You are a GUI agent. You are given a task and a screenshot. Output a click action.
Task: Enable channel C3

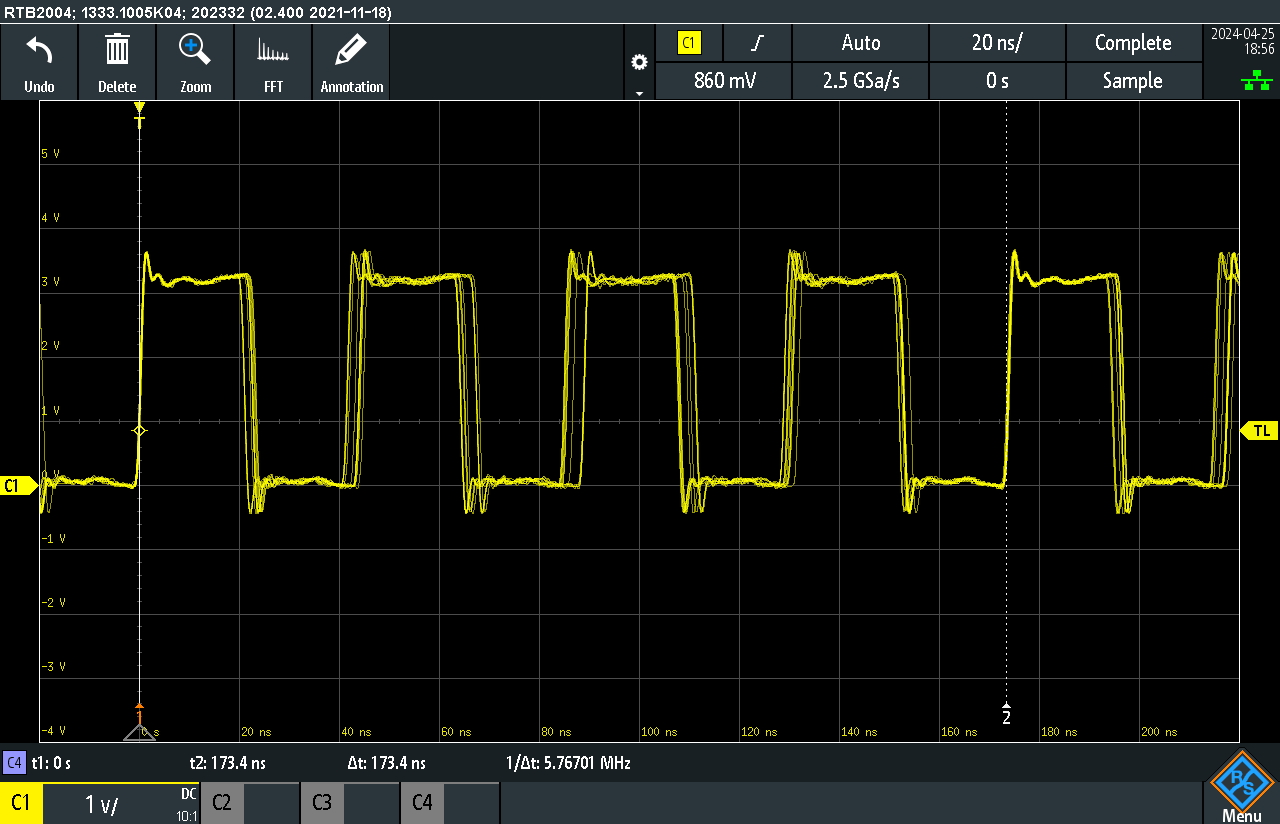pos(322,803)
